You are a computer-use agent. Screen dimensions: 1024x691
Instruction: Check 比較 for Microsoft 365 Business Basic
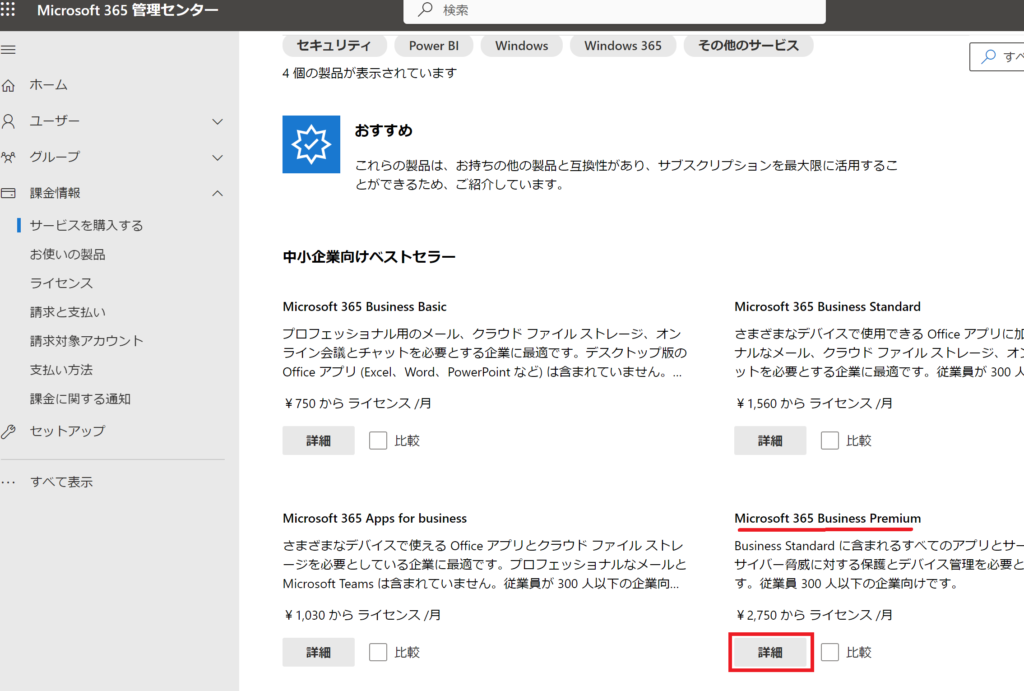coord(378,440)
